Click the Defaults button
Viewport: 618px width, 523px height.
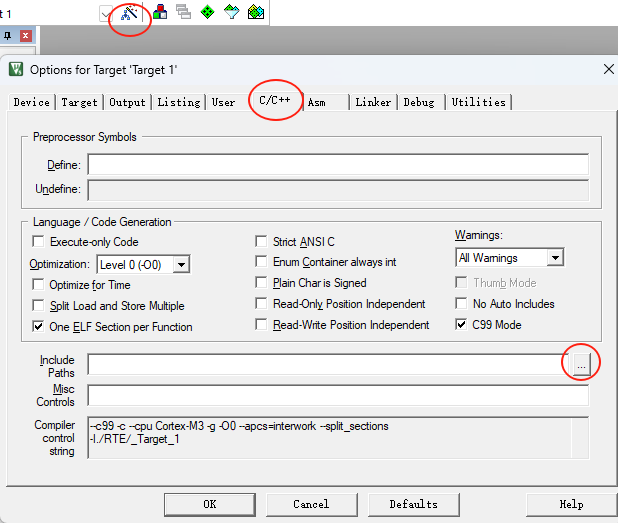(413, 504)
